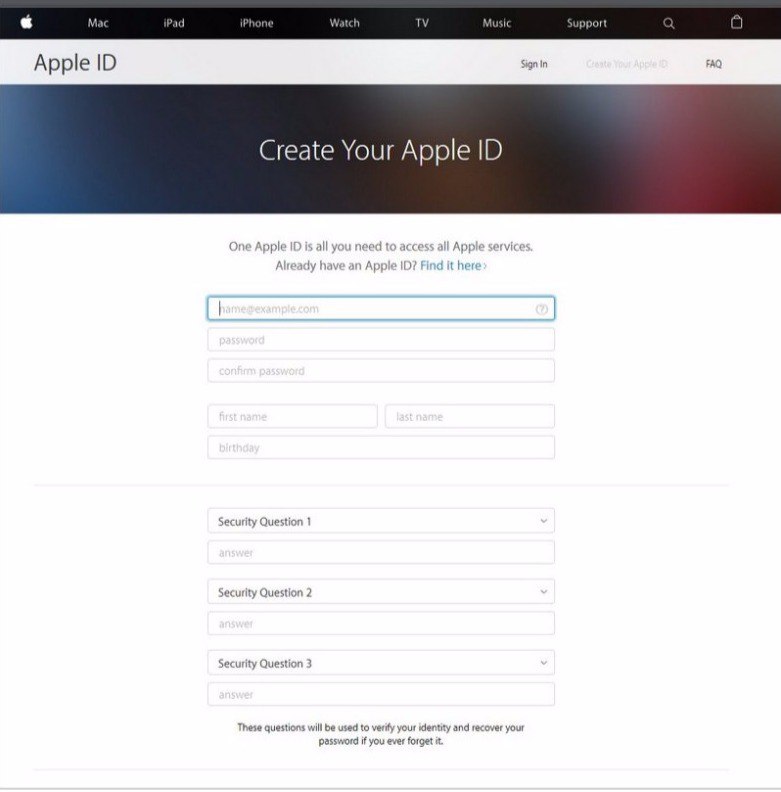Image resolution: width=781 pixels, height=792 pixels.
Task: Open the Watch menu item
Action: 345,23
